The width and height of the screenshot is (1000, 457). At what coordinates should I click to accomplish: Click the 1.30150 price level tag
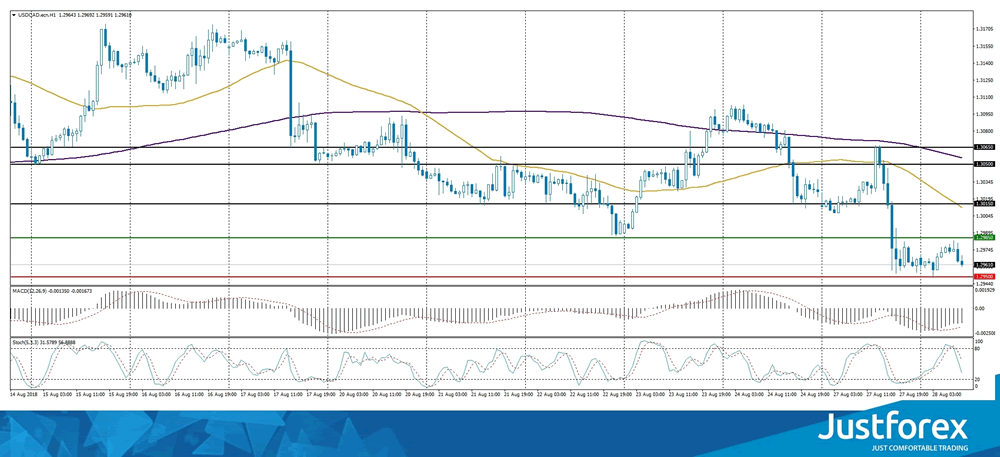point(984,203)
